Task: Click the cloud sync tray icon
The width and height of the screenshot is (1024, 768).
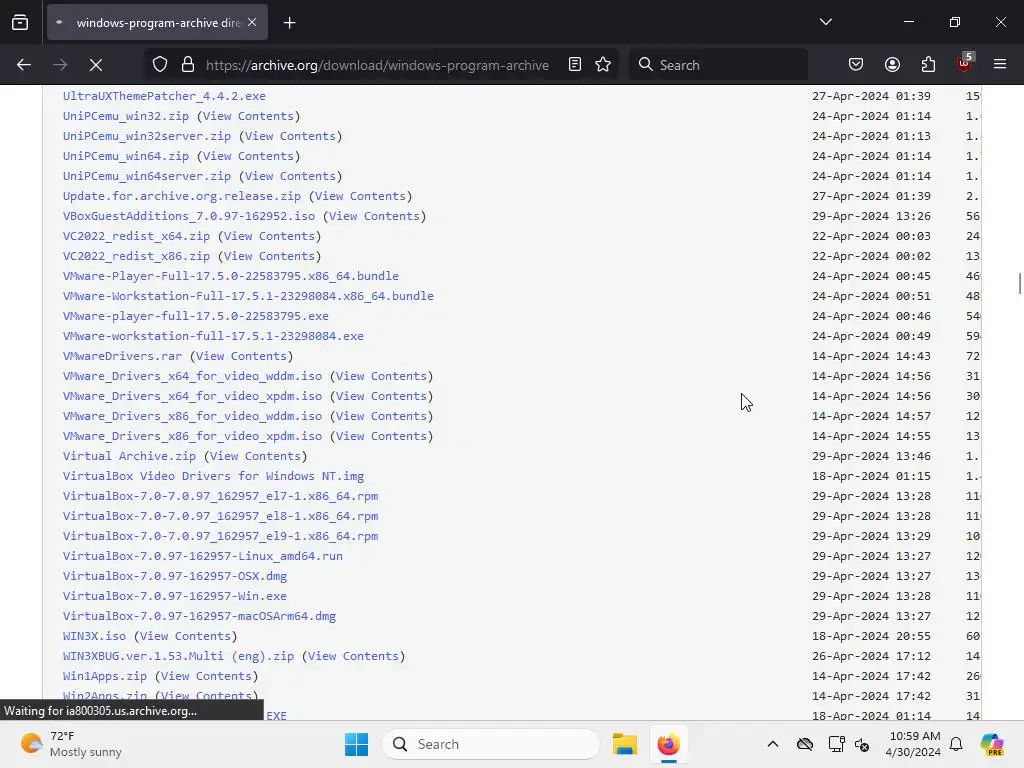Action: pyautogui.click(x=805, y=744)
